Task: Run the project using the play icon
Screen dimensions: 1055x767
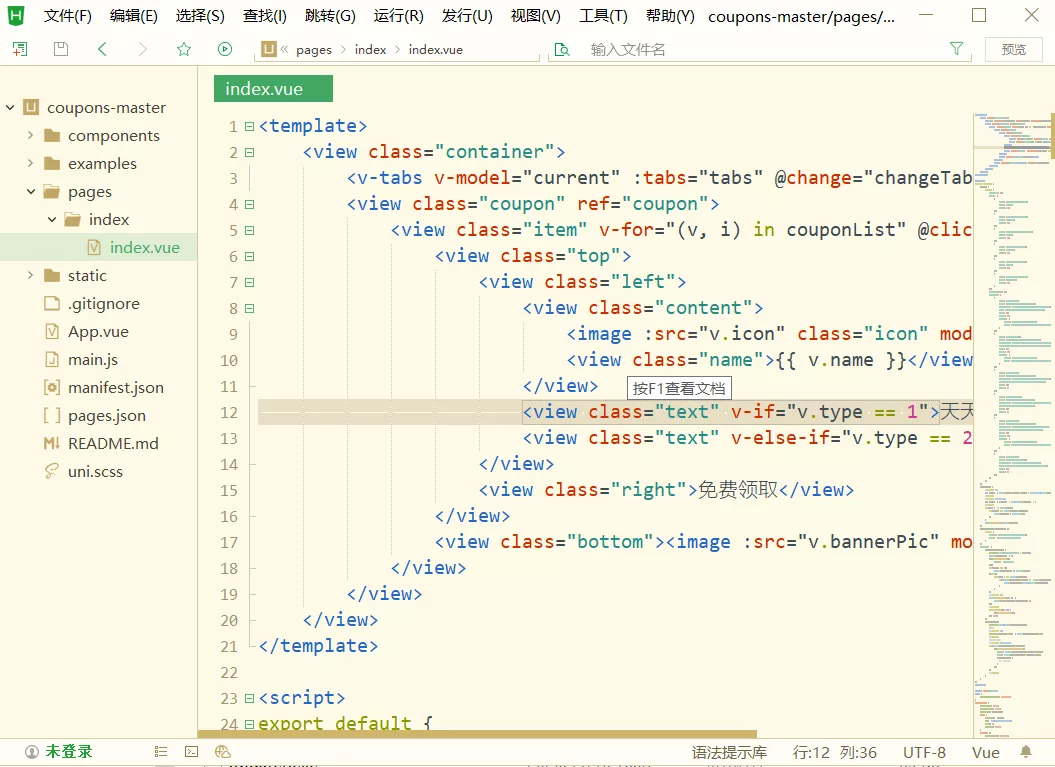Action: click(224, 48)
